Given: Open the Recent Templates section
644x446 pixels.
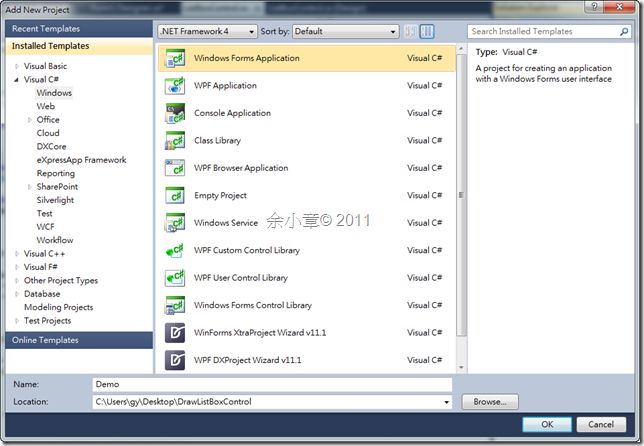Looking at the screenshot, I should click(x=79, y=29).
